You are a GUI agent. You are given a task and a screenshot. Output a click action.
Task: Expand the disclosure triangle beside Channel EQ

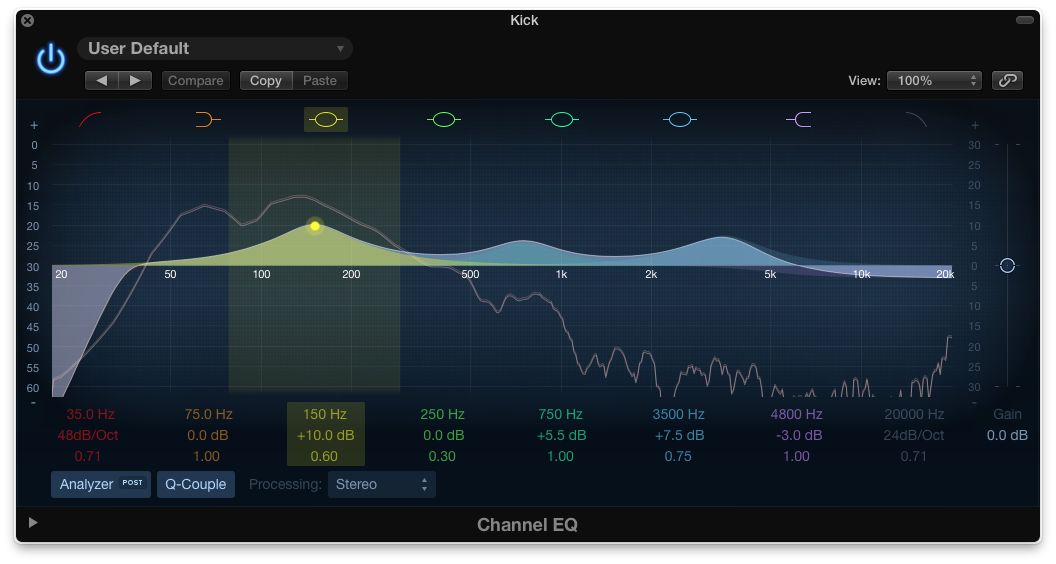[32, 522]
